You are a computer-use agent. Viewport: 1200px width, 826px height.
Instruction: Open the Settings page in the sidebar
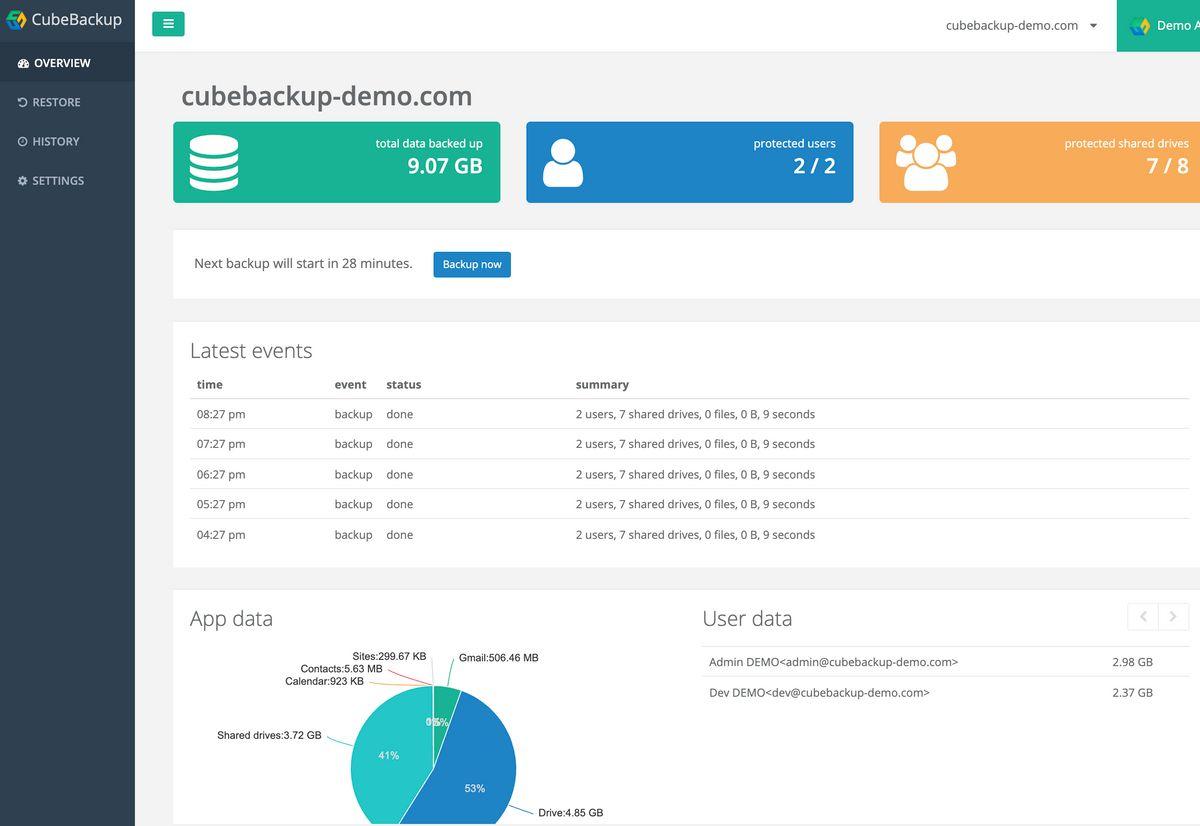(58, 181)
